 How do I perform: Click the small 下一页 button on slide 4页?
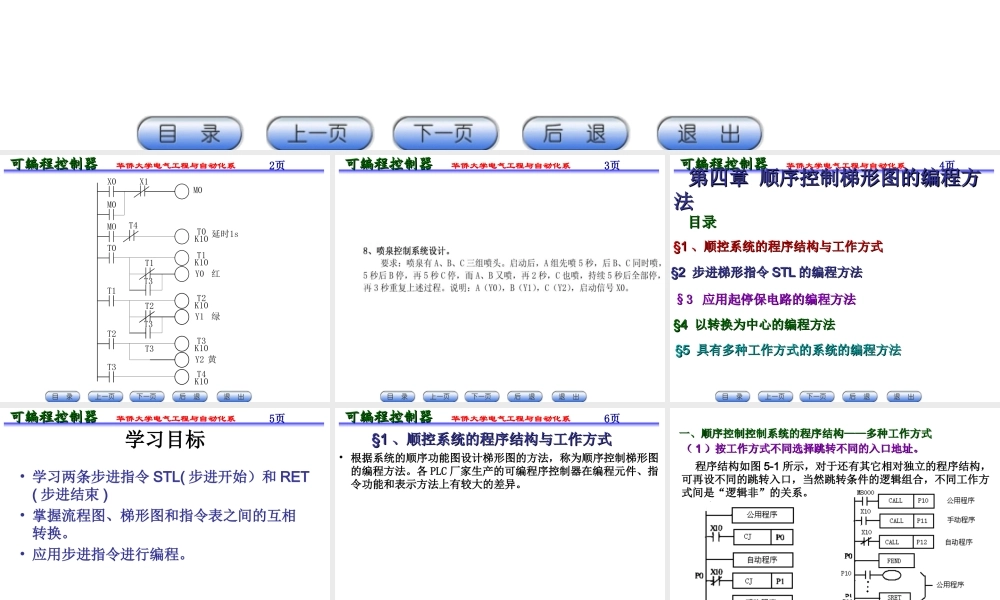pyautogui.click(x=816, y=397)
